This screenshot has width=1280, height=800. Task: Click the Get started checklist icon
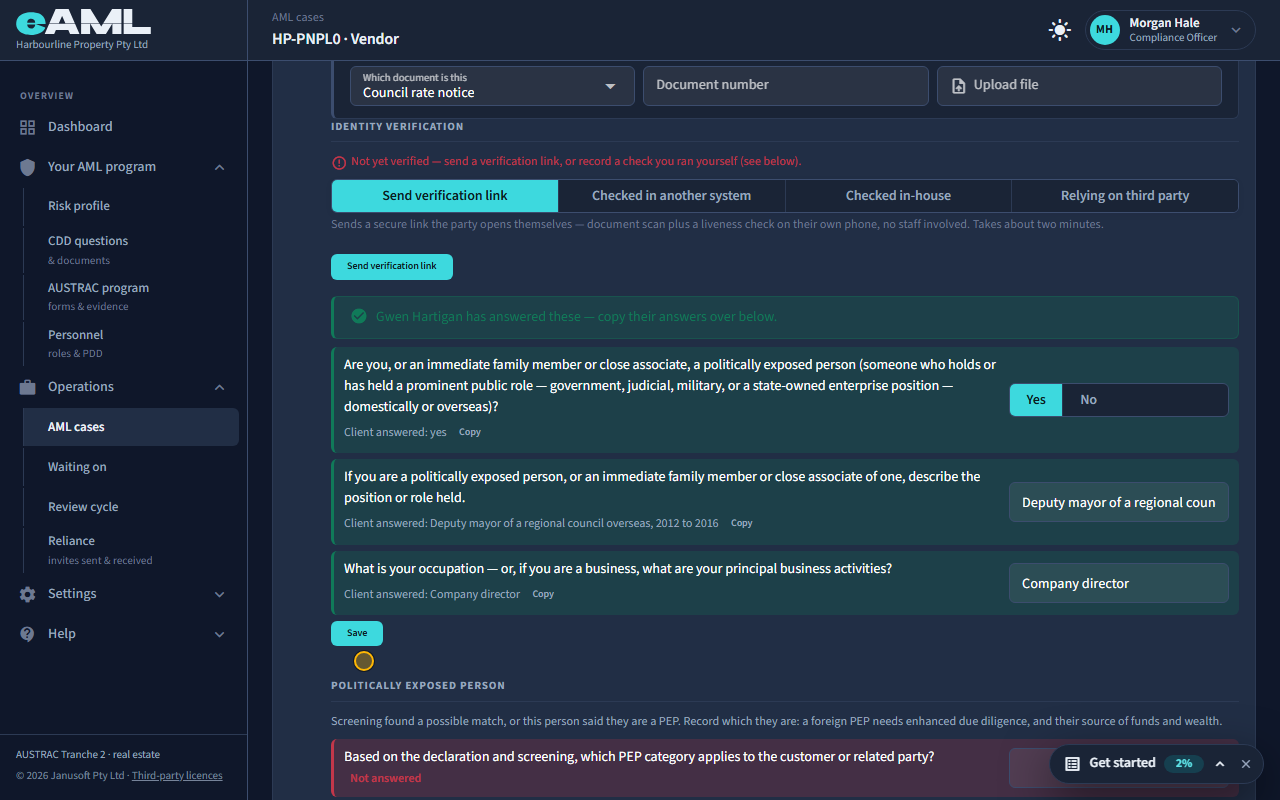tap(1072, 764)
